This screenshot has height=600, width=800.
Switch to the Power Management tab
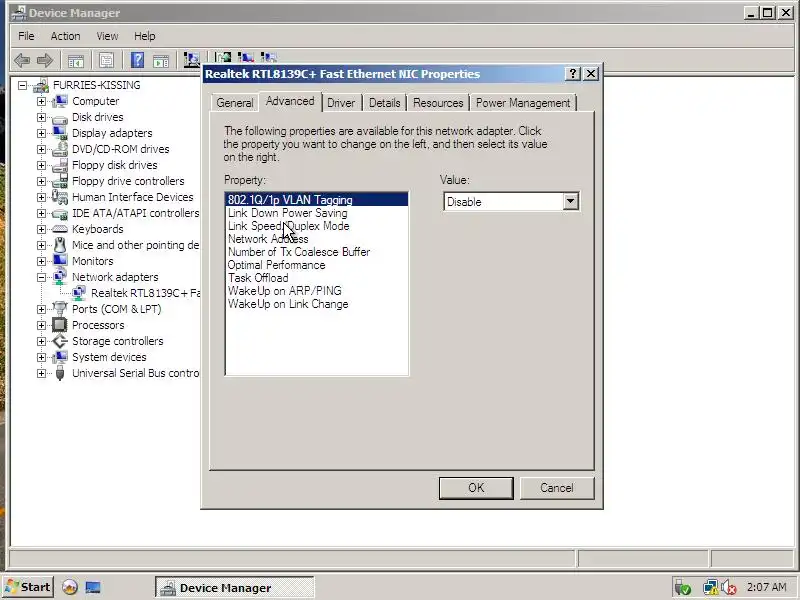[x=523, y=103]
